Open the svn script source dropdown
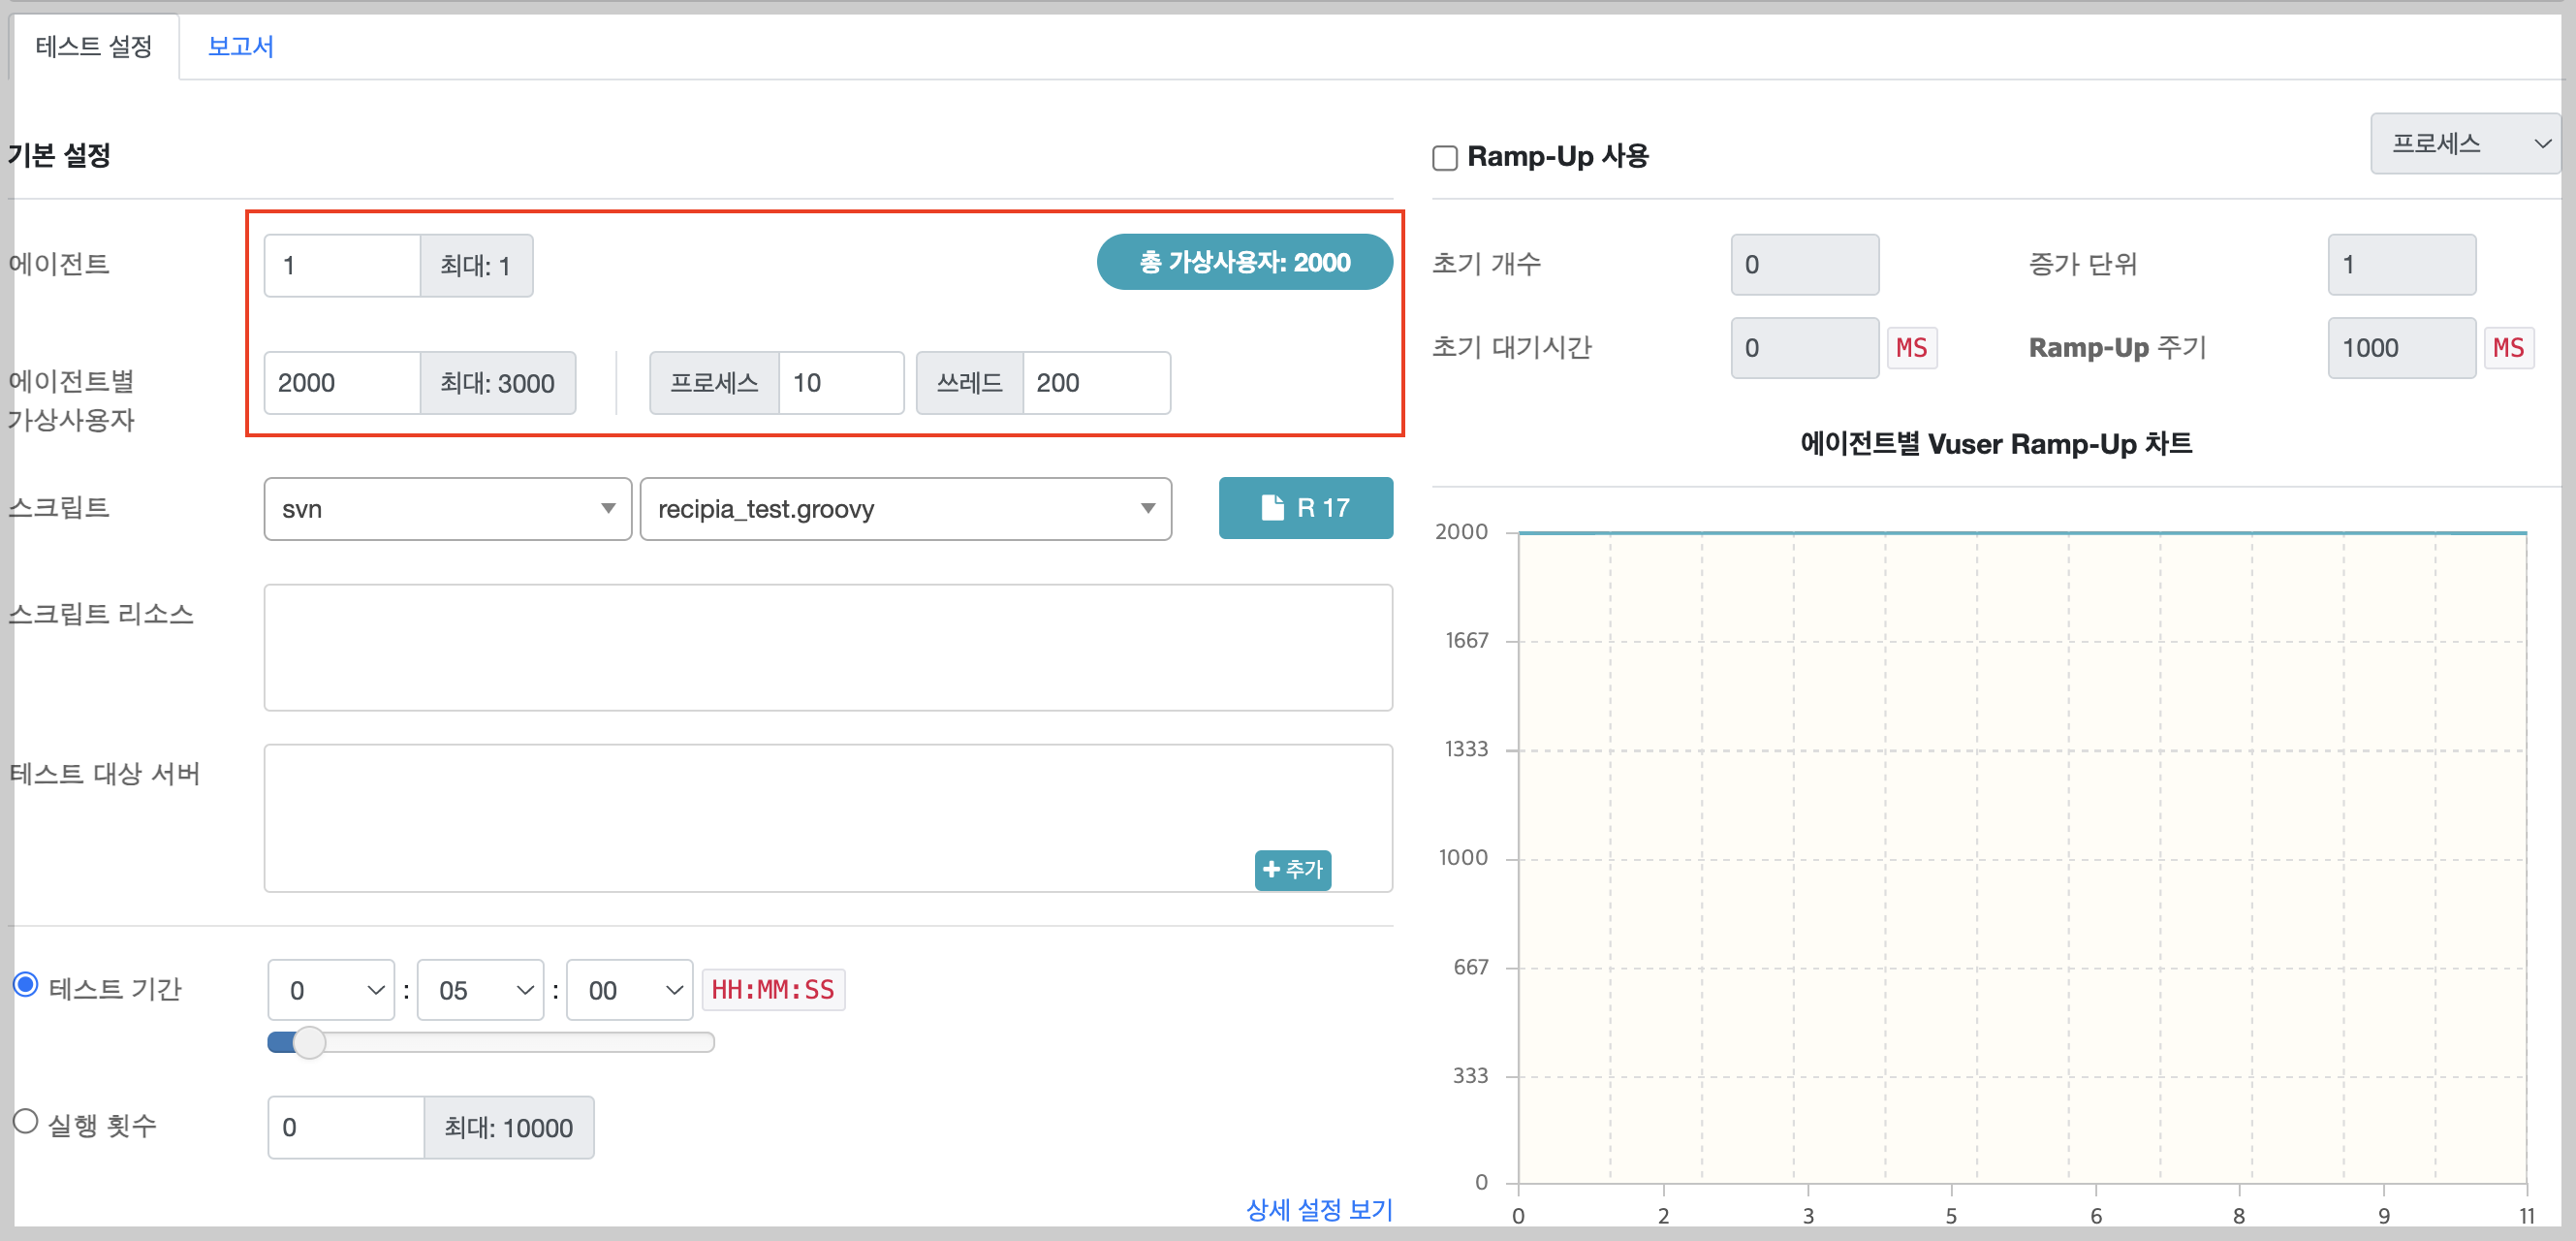 (446, 508)
